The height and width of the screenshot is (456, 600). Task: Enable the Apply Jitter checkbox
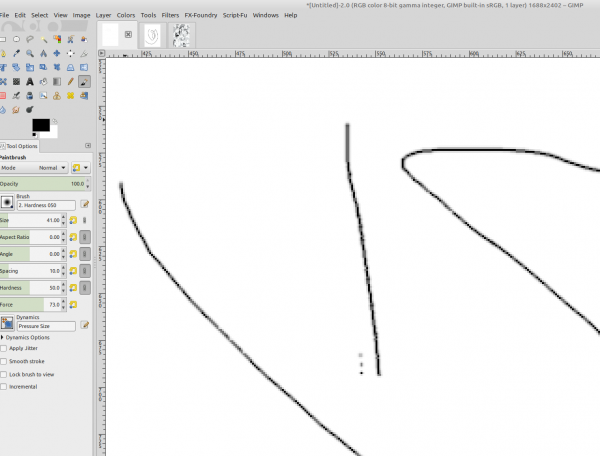pos(4,349)
